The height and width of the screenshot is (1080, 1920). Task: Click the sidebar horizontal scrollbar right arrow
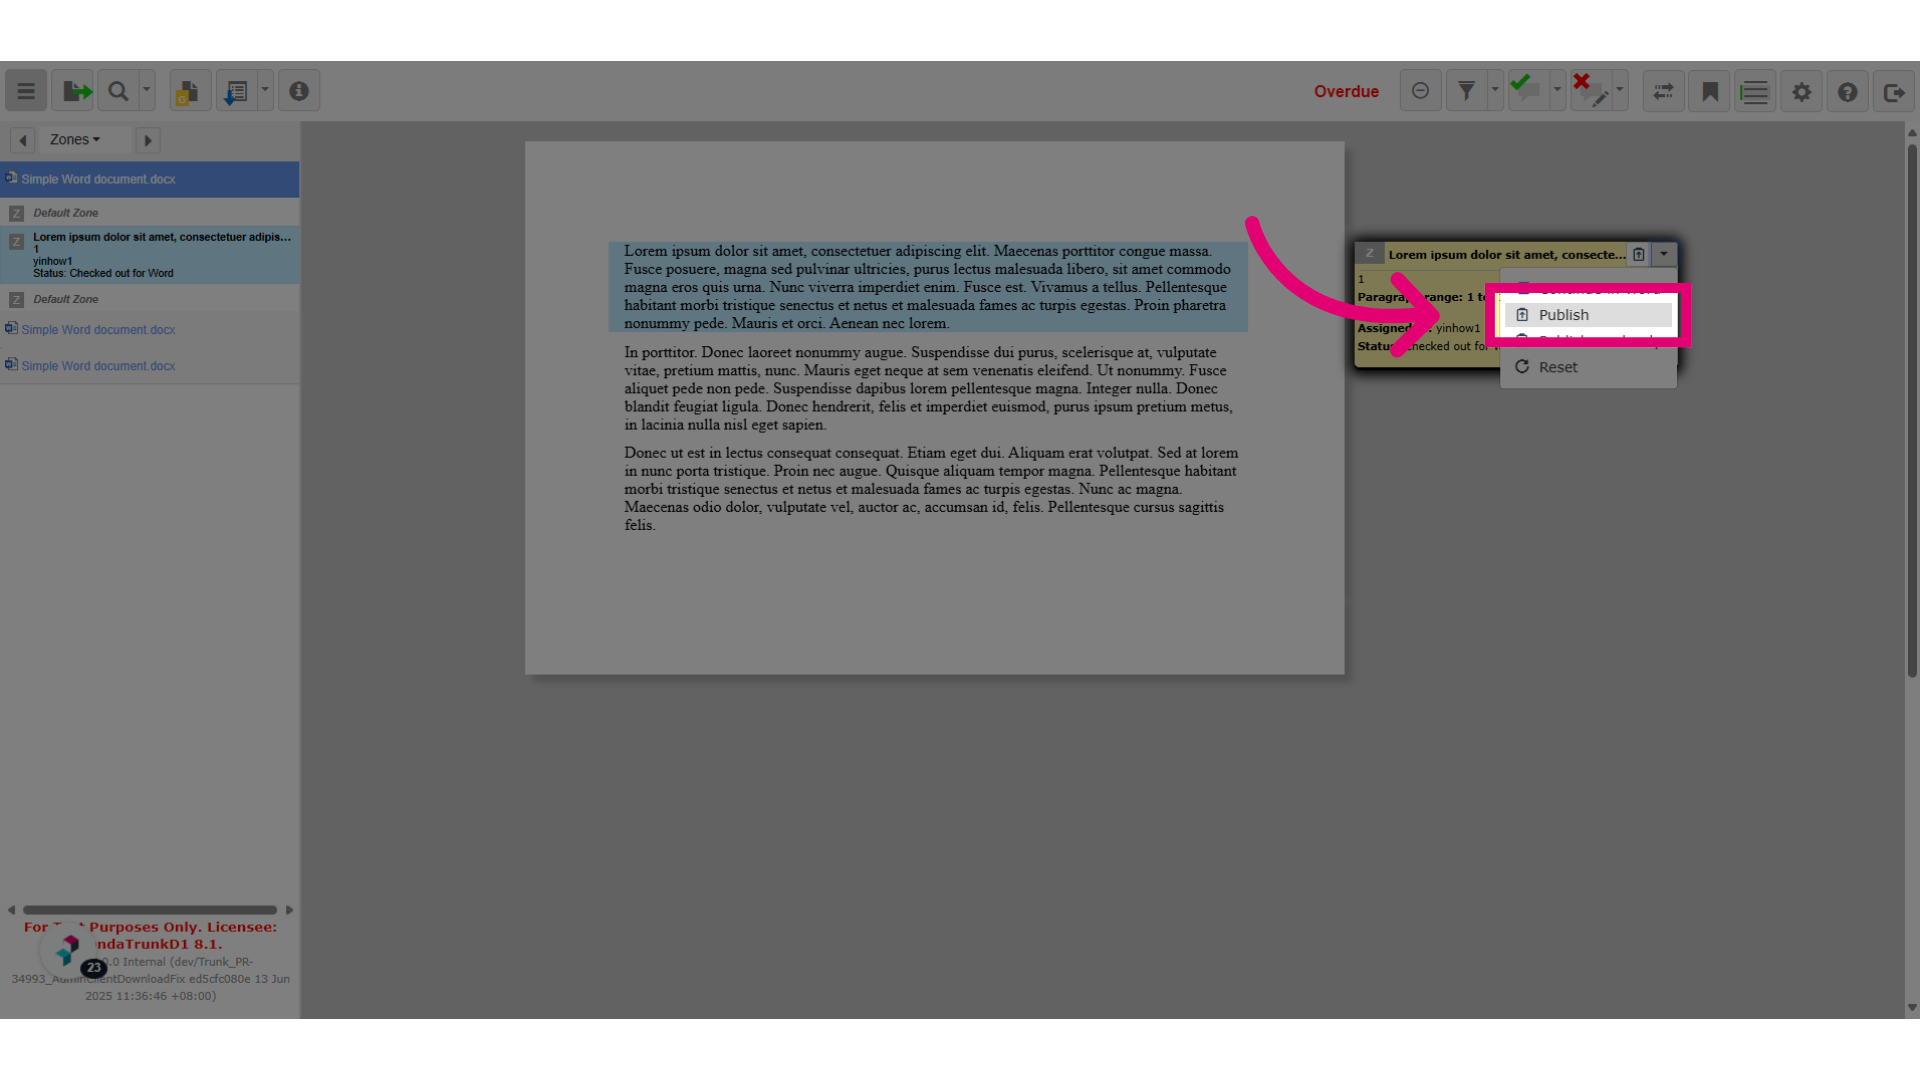(x=289, y=910)
